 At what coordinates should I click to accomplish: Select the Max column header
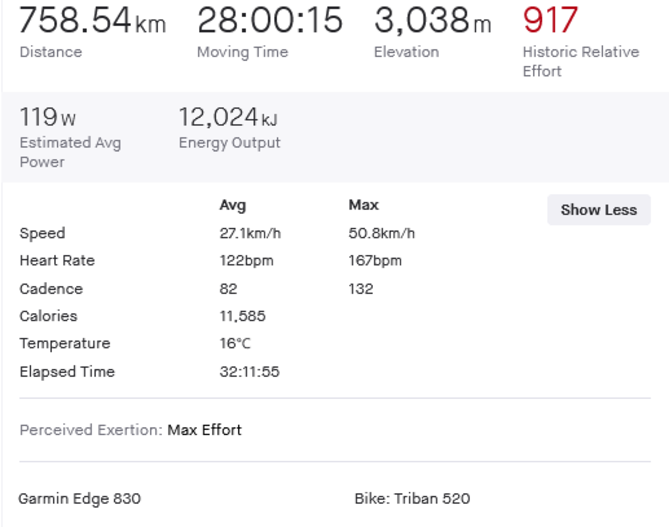click(363, 205)
